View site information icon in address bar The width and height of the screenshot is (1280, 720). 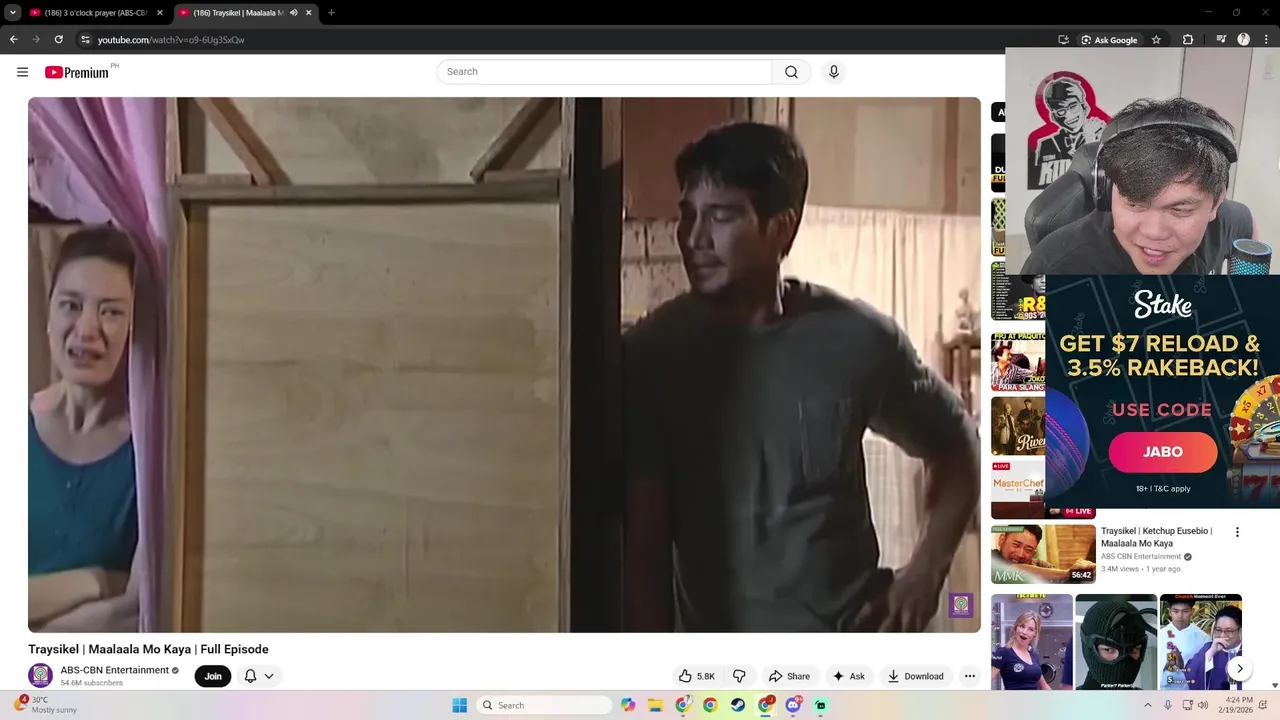(85, 40)
